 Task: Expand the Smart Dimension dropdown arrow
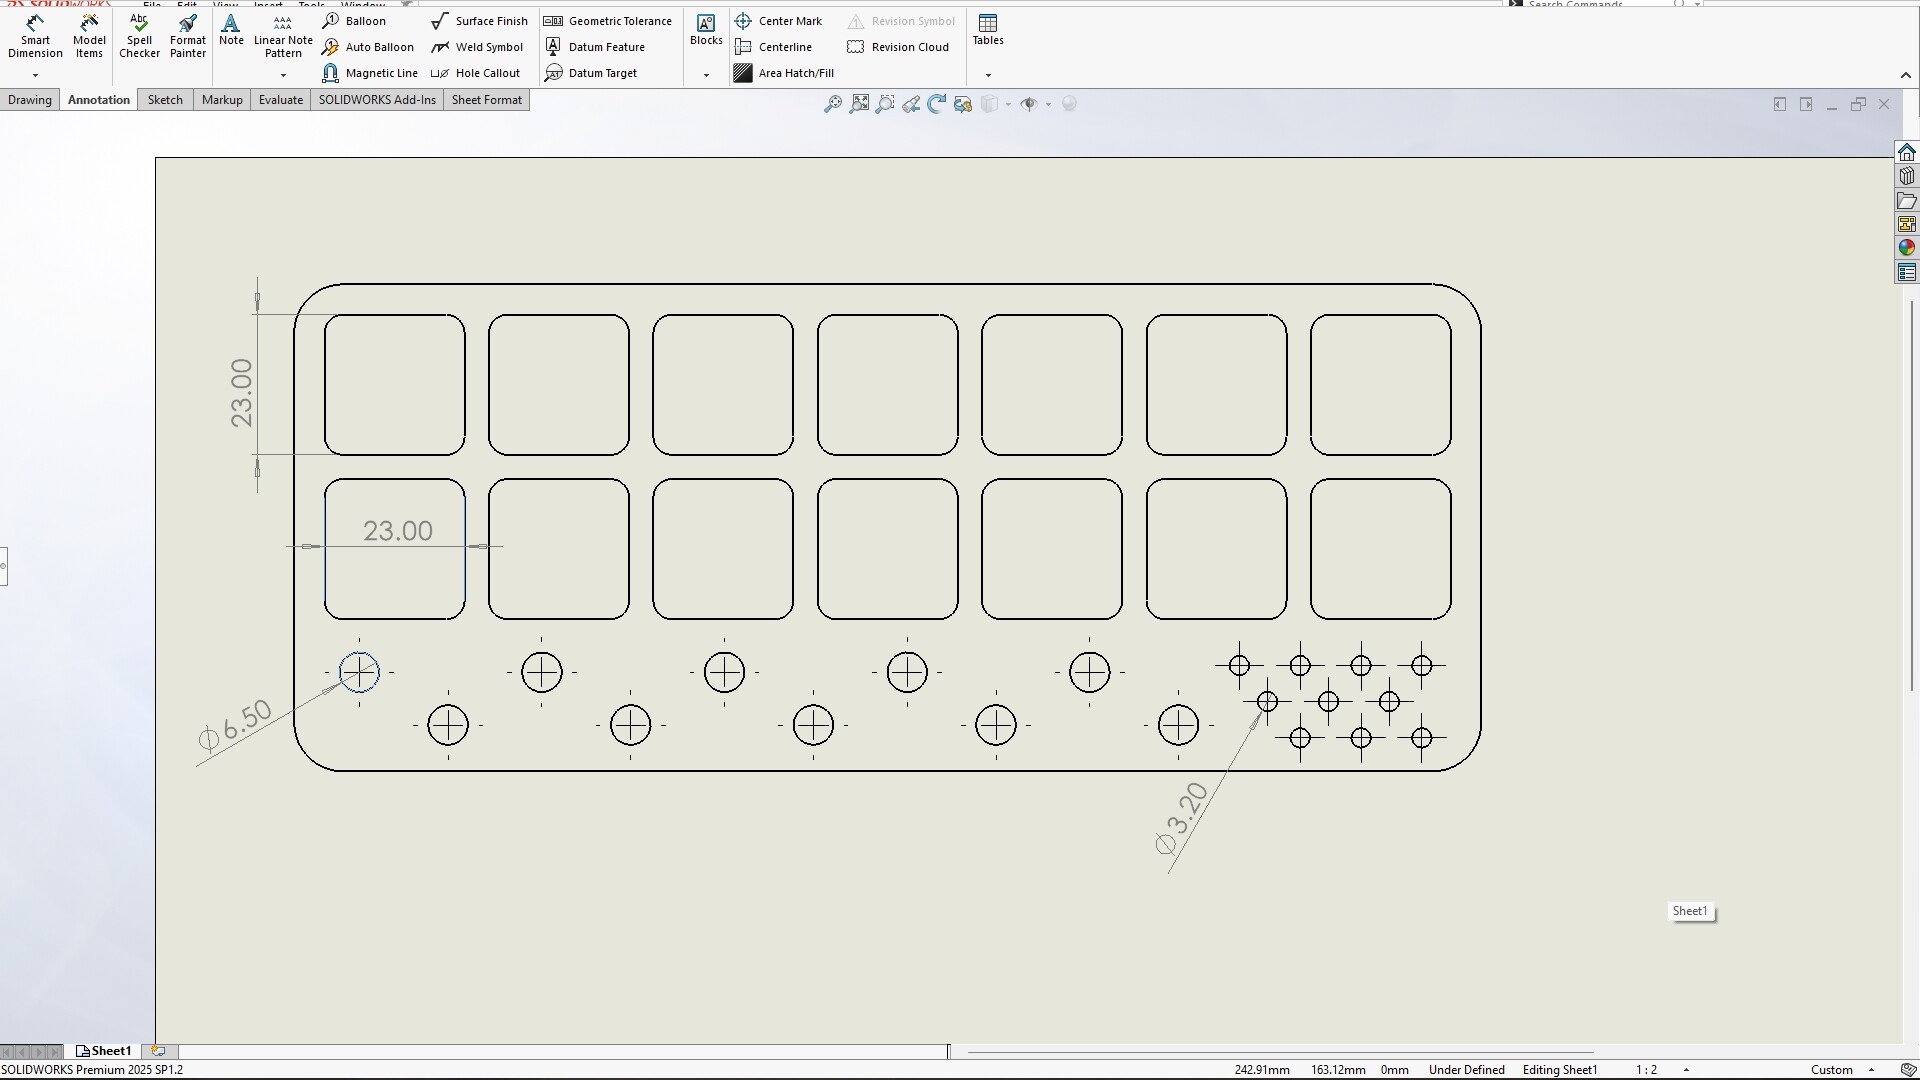[35, 76]
